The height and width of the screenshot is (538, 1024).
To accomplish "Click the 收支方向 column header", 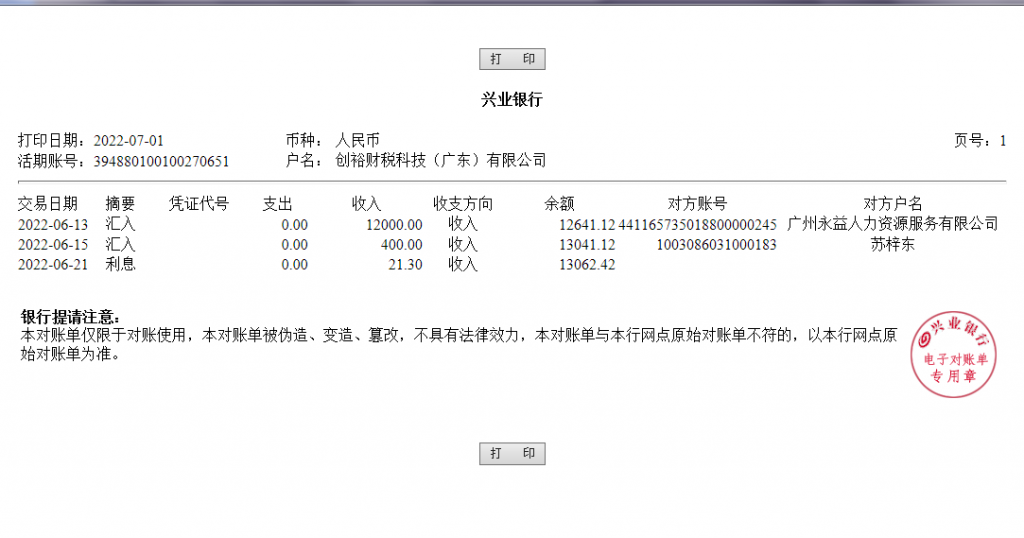I will coord(463,204).
